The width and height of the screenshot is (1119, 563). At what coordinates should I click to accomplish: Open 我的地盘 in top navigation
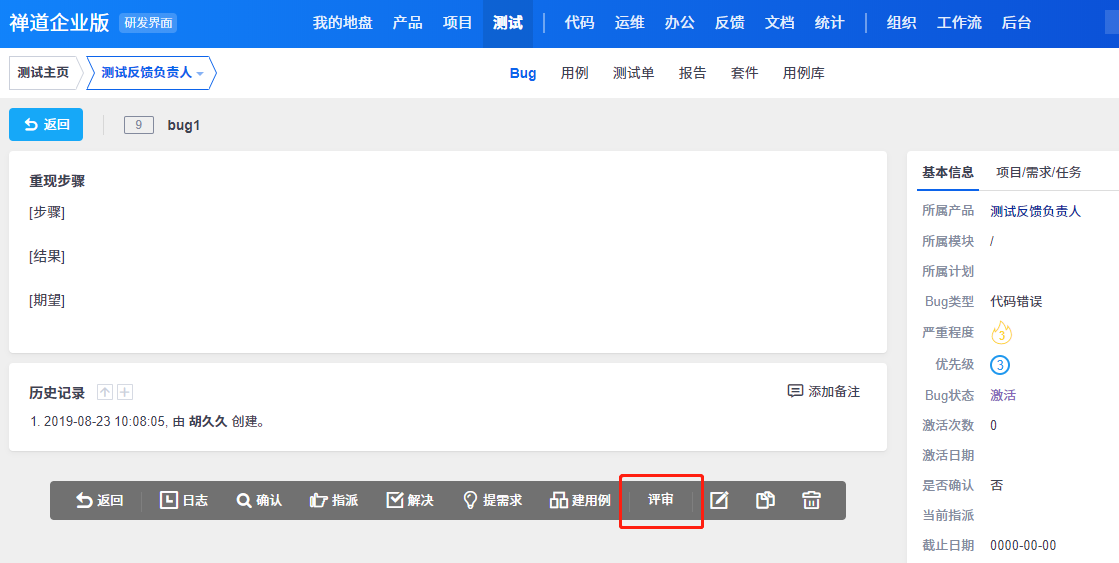343,23
